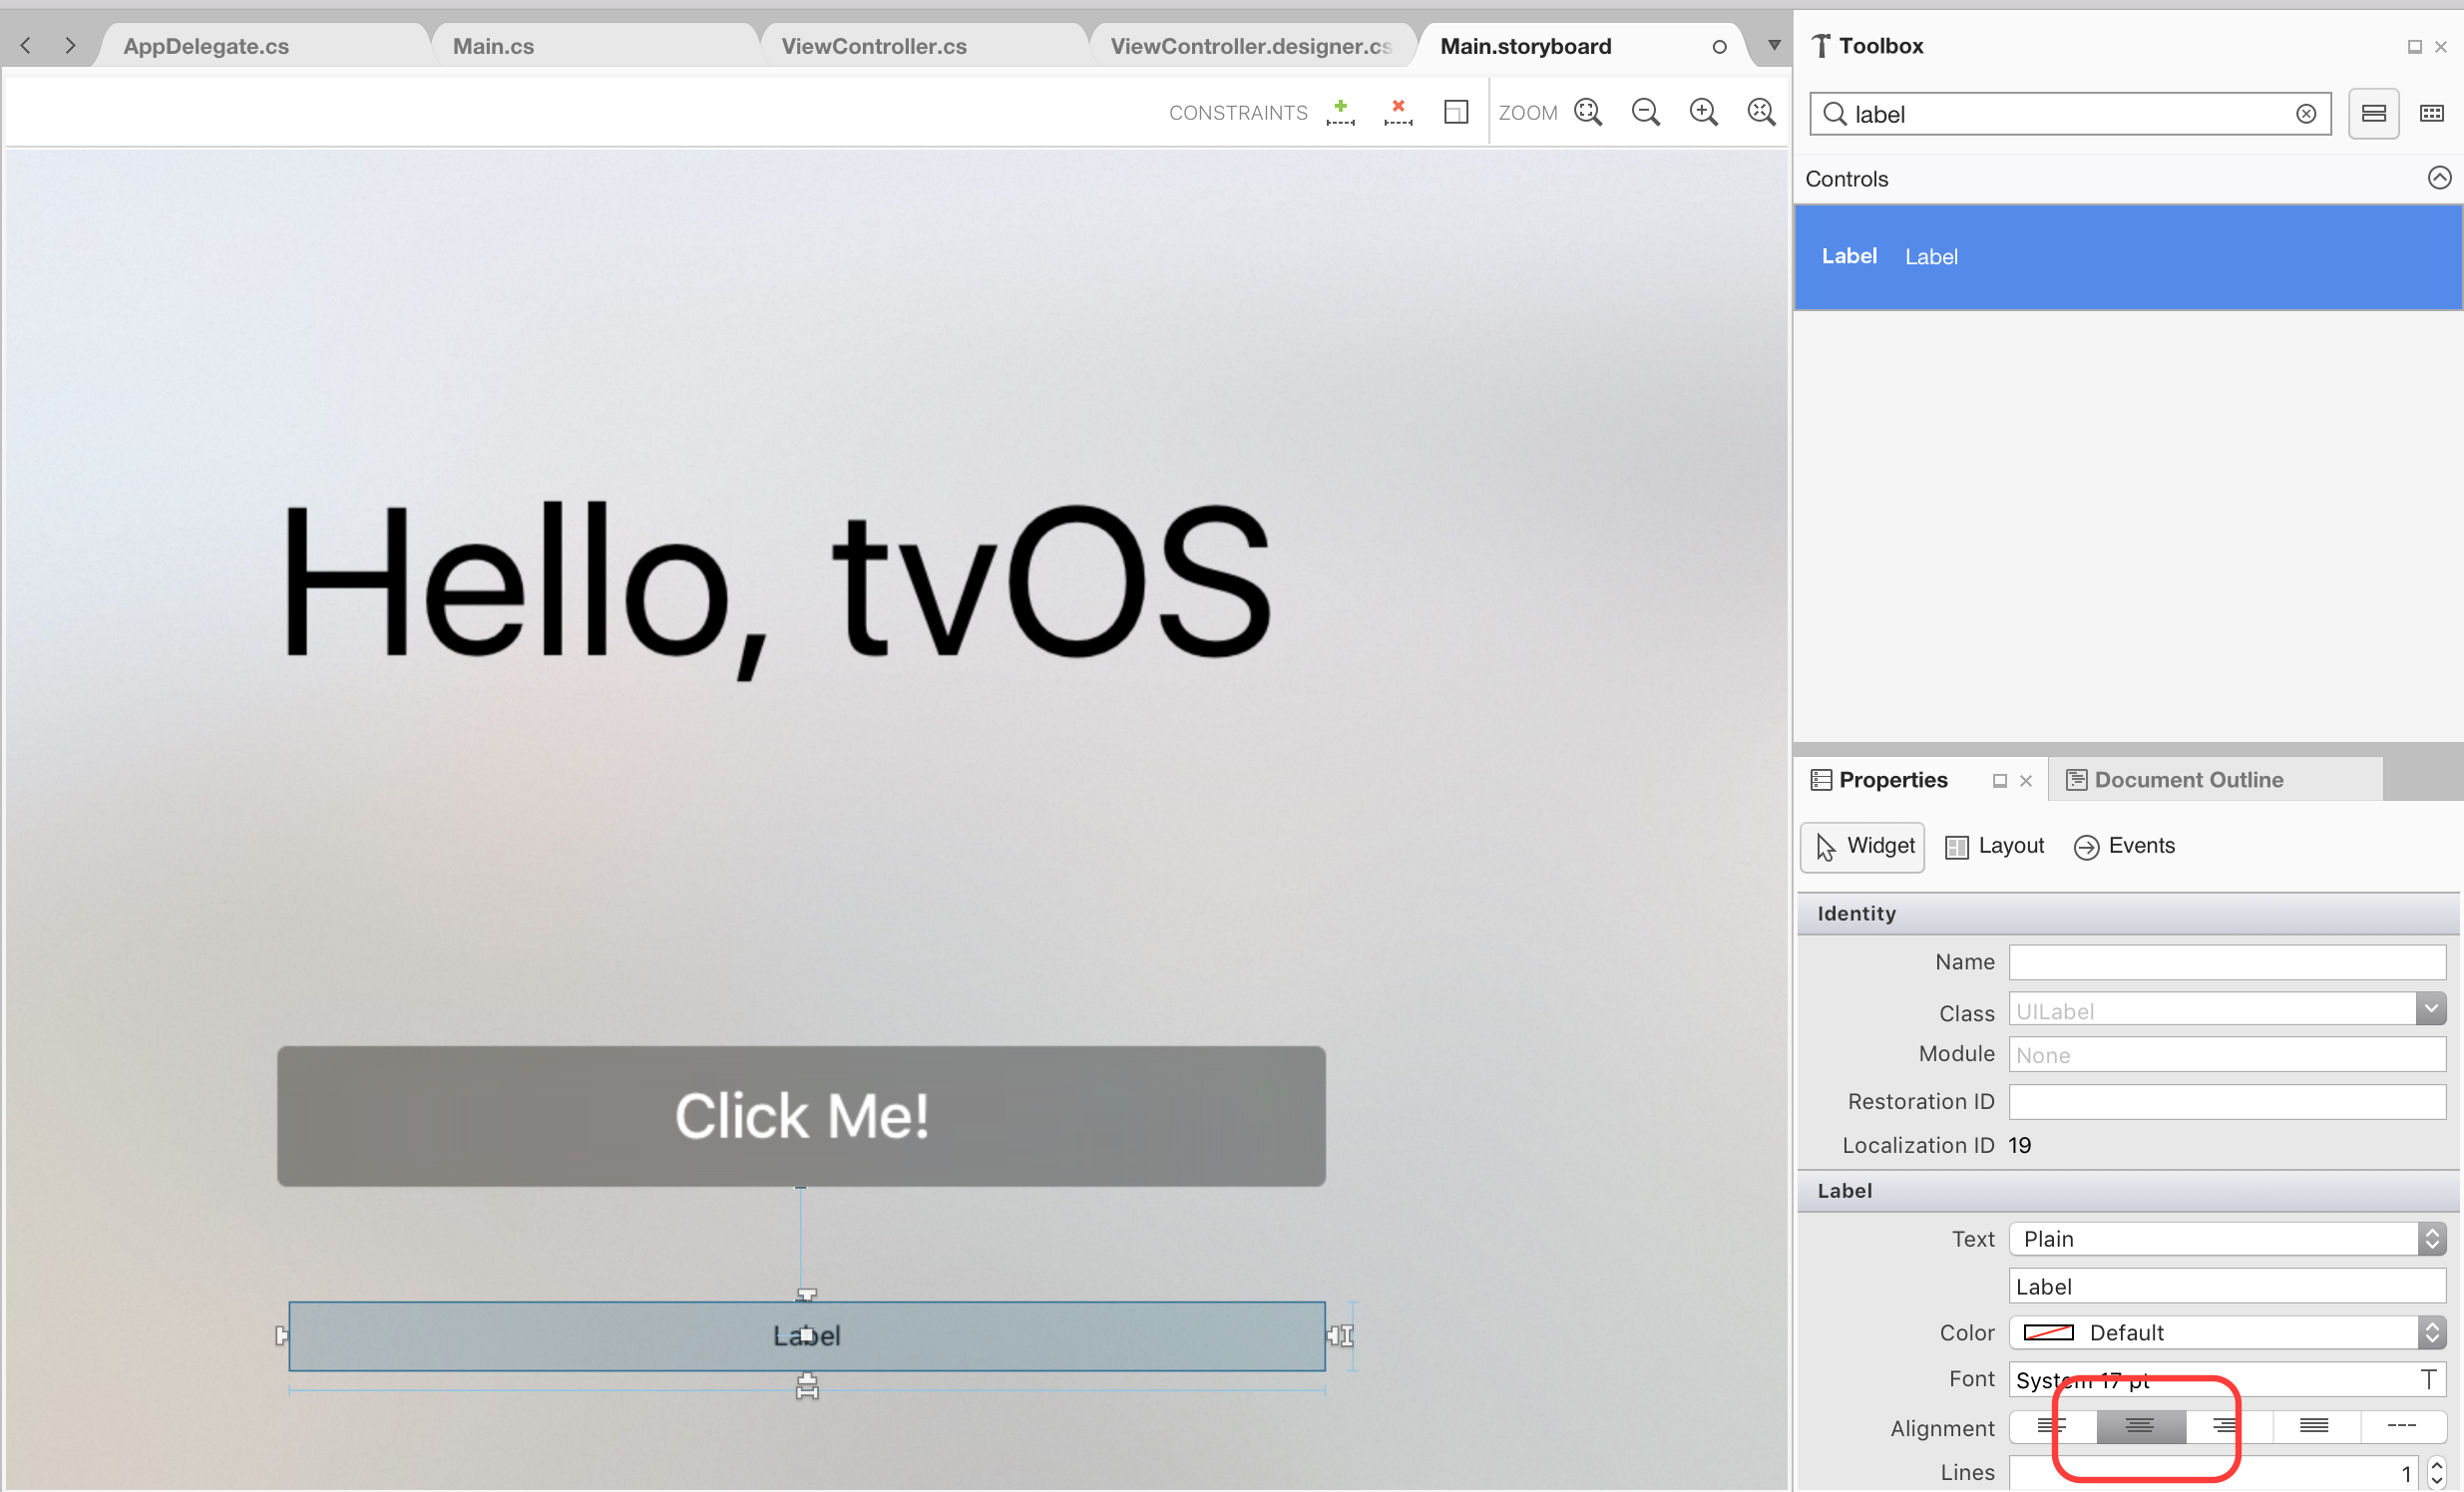Switch Toolbox to grid view layout
The image size is (2464, 1492).
click(x=2433, y=113)
